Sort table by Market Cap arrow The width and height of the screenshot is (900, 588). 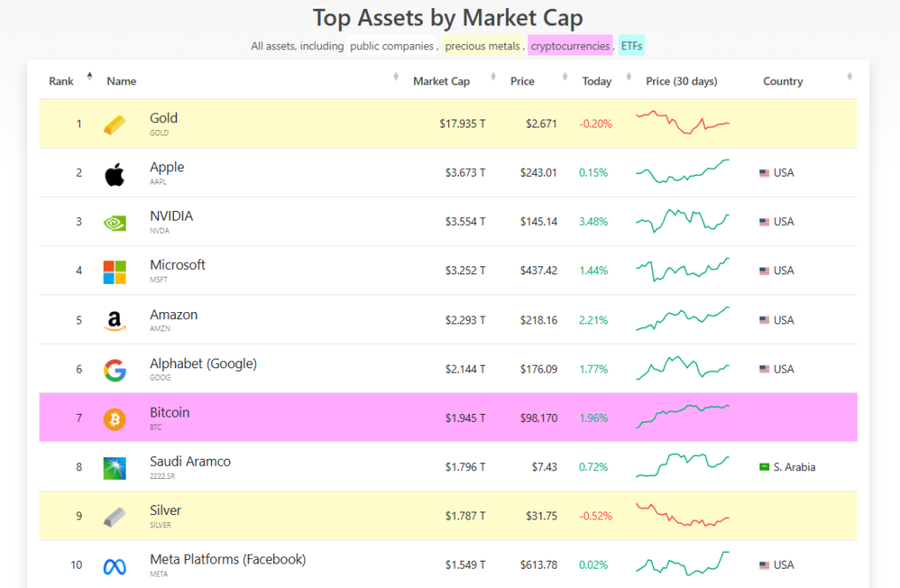493,76
